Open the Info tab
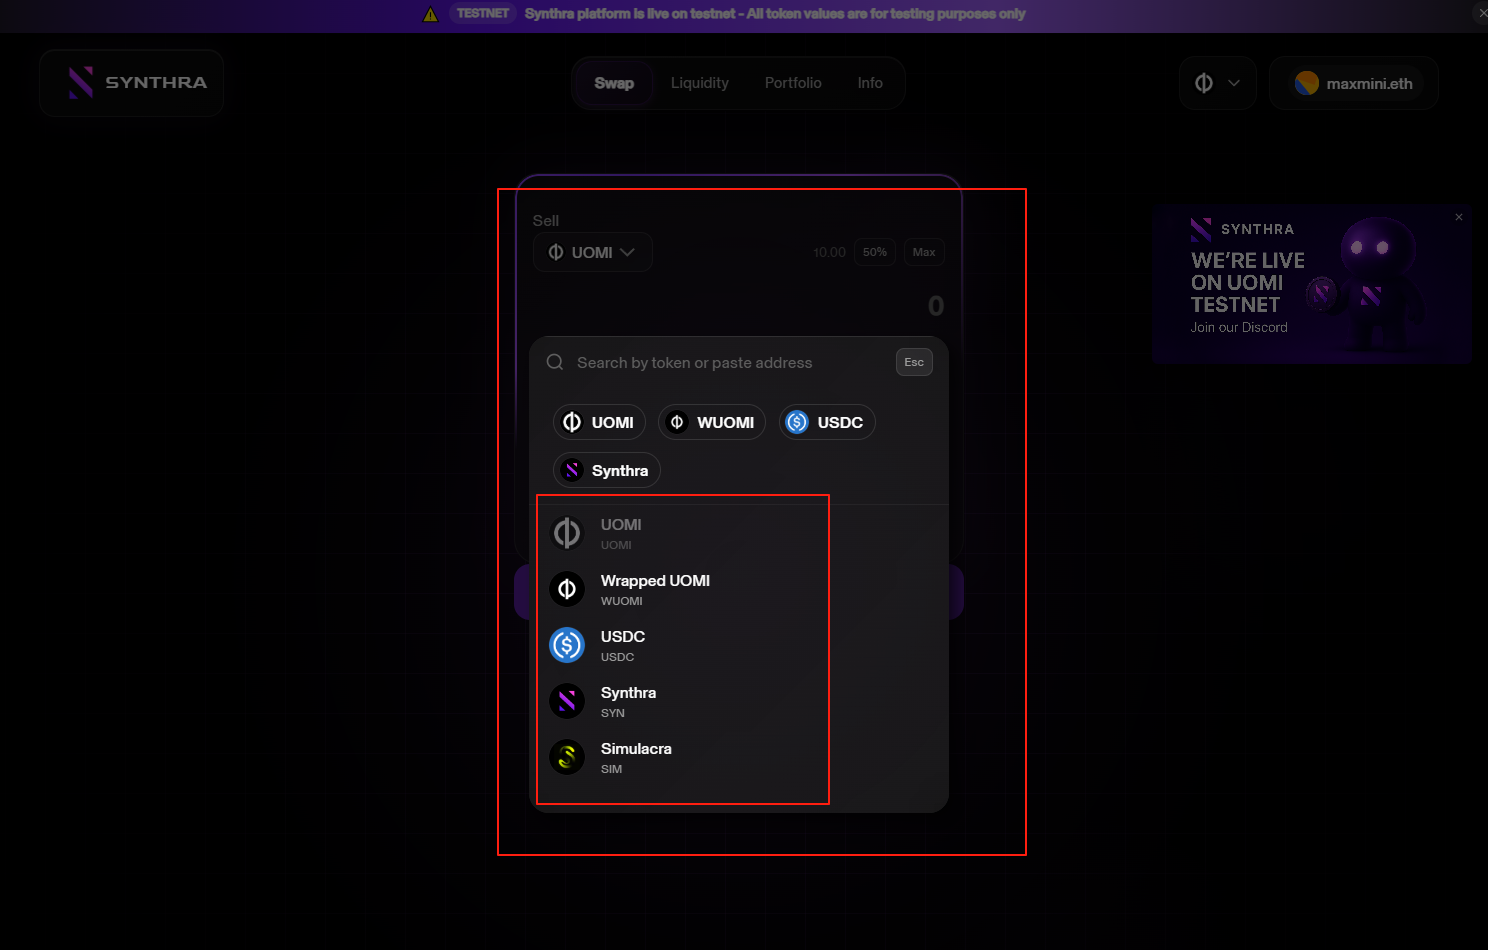The height and width of the screenshot is (950, 1488). 870,83
